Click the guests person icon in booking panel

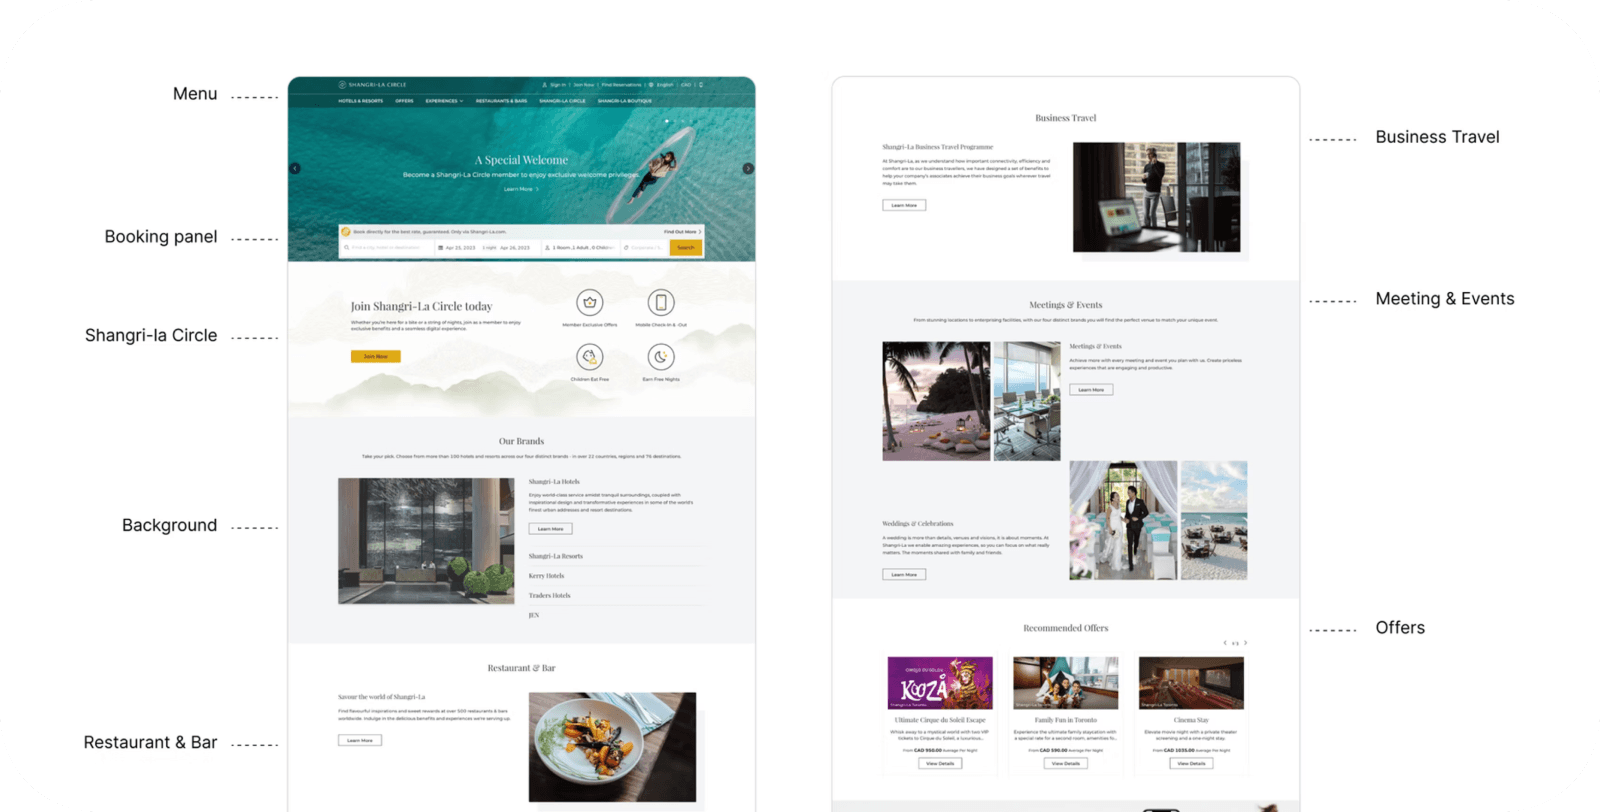[x=548, y=248]
